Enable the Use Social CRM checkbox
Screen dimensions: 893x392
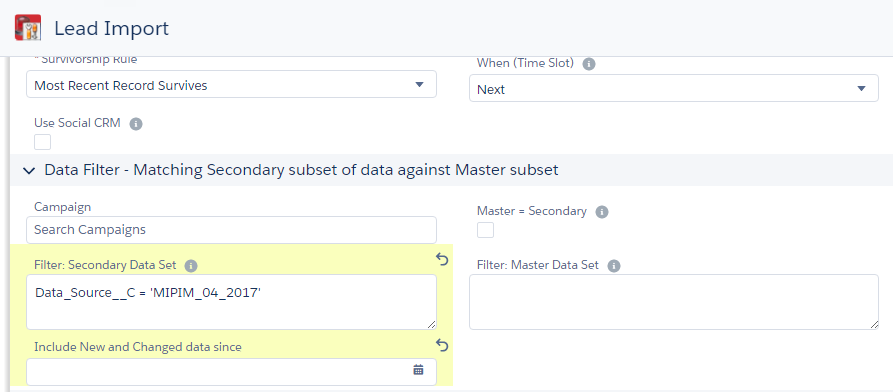pyautogui.click(x=43, y=142)
